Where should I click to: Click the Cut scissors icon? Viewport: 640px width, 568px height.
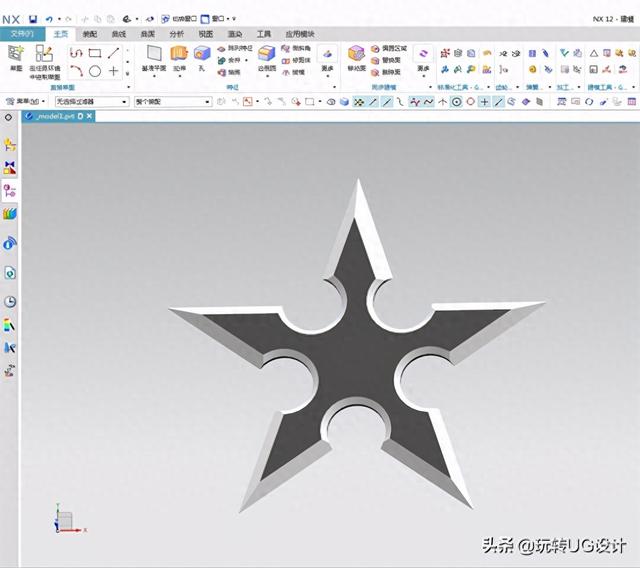pos(85,19)
